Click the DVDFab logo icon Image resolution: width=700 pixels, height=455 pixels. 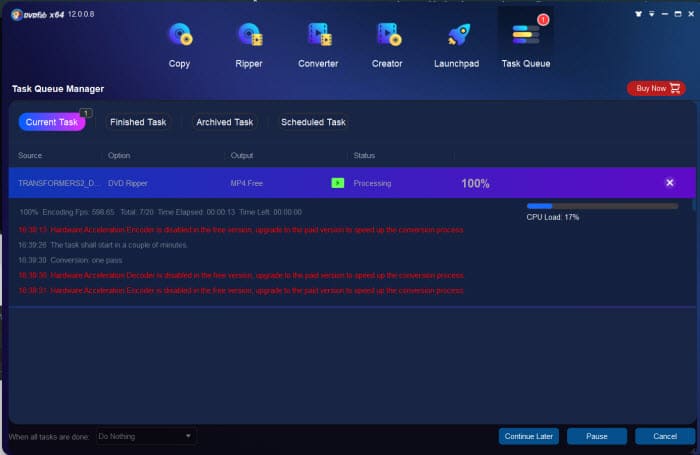17,15
